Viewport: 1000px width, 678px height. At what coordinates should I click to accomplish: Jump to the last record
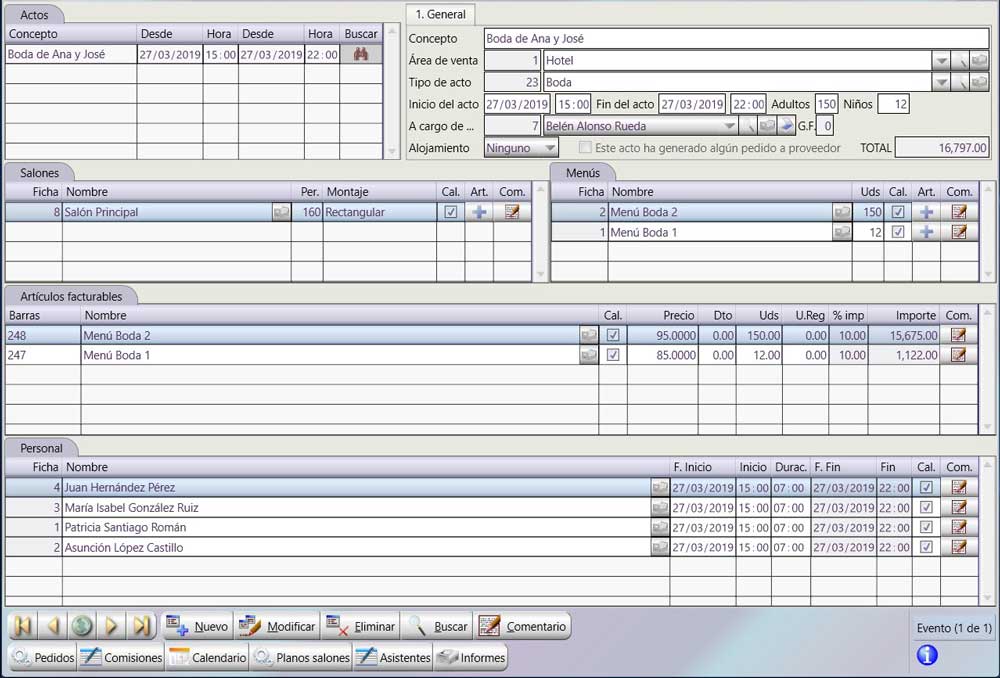tap(142, 627)
